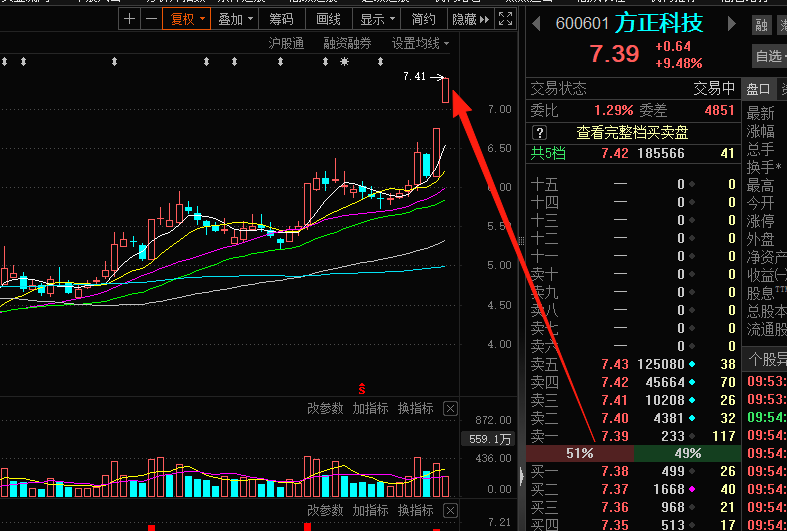Select 卖五 price 7.43

[615, 364]
